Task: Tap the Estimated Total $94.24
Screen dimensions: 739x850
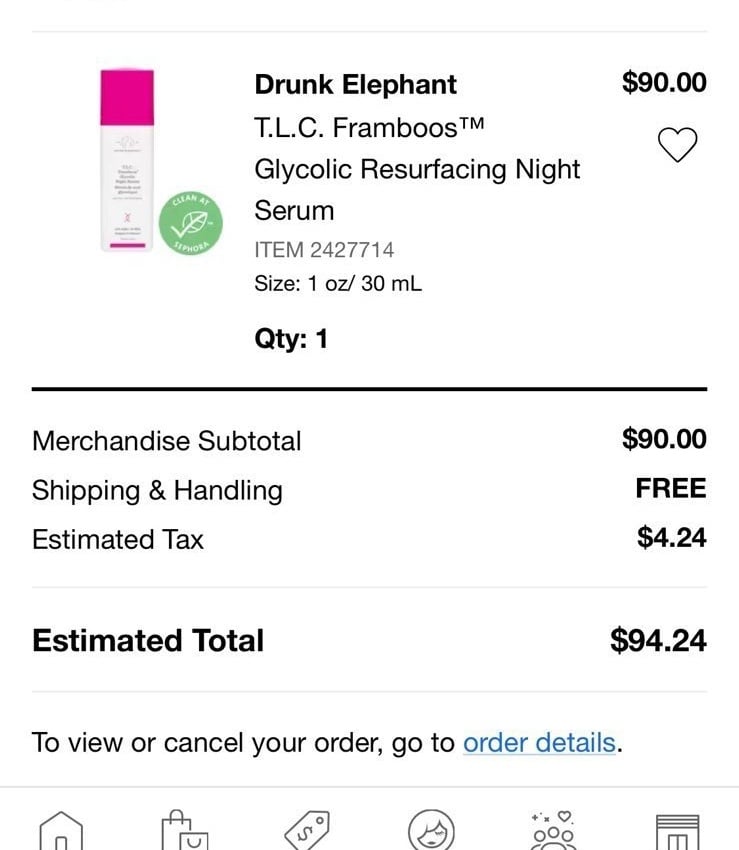Action: (x=658, y=640)
